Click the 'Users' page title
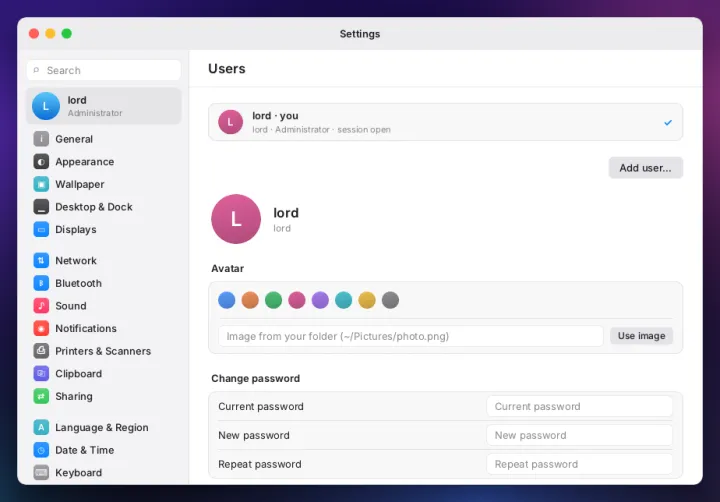The width and height of the screenshot is (720, 502). click(x=227, y=68)
